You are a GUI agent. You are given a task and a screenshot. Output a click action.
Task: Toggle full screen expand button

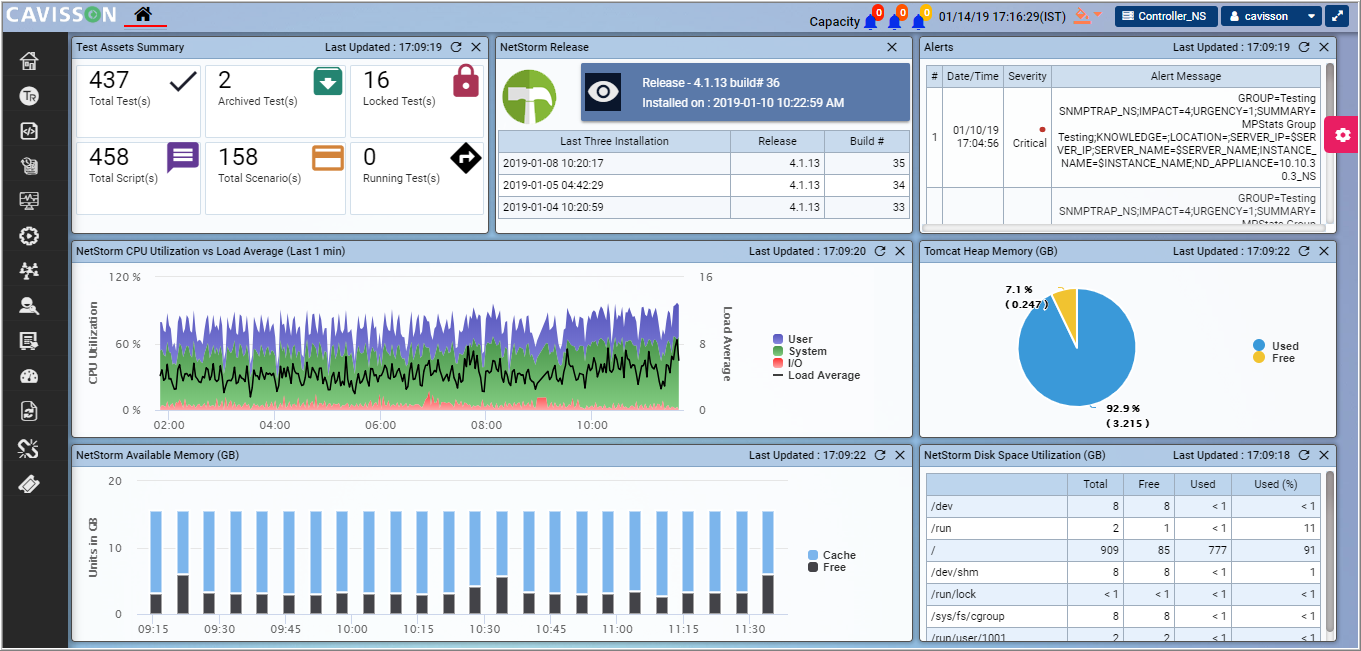[1336, 16]
